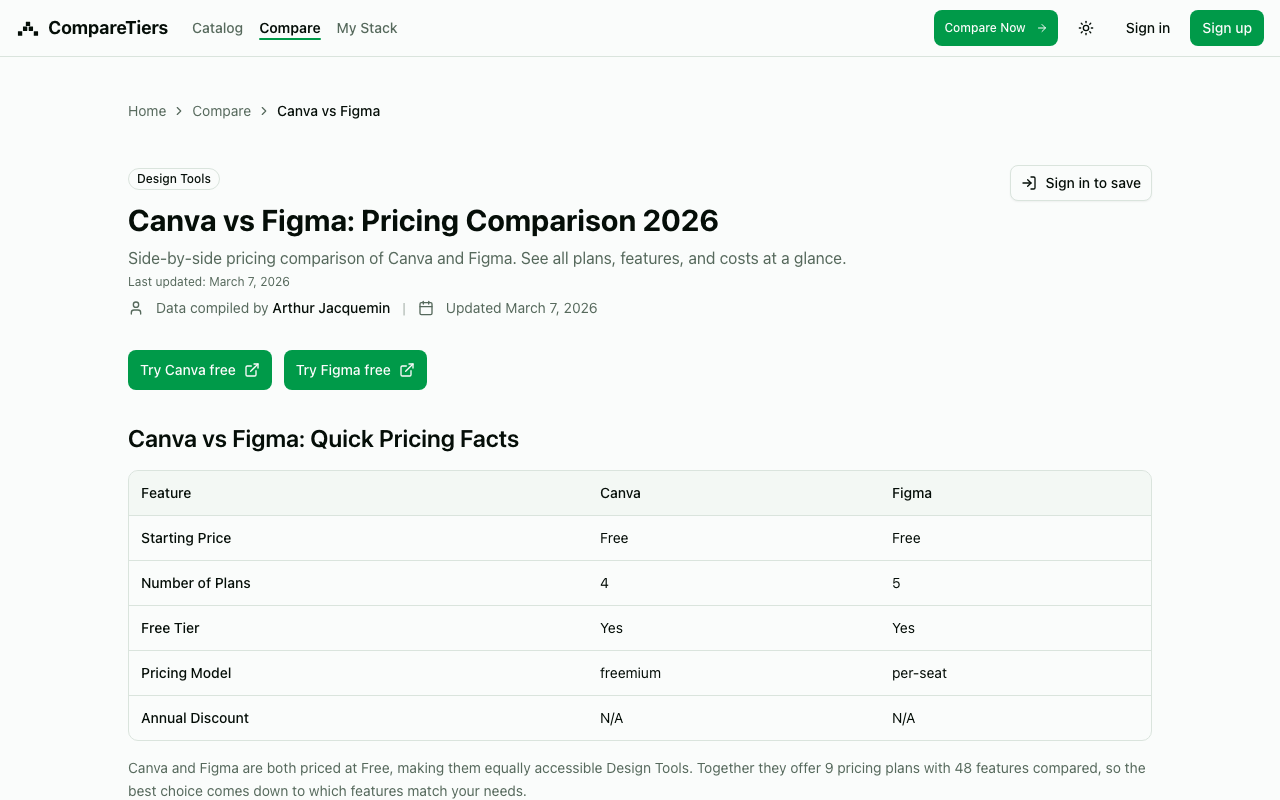Click the external link icon on Try Canva free

pos(252,370)
